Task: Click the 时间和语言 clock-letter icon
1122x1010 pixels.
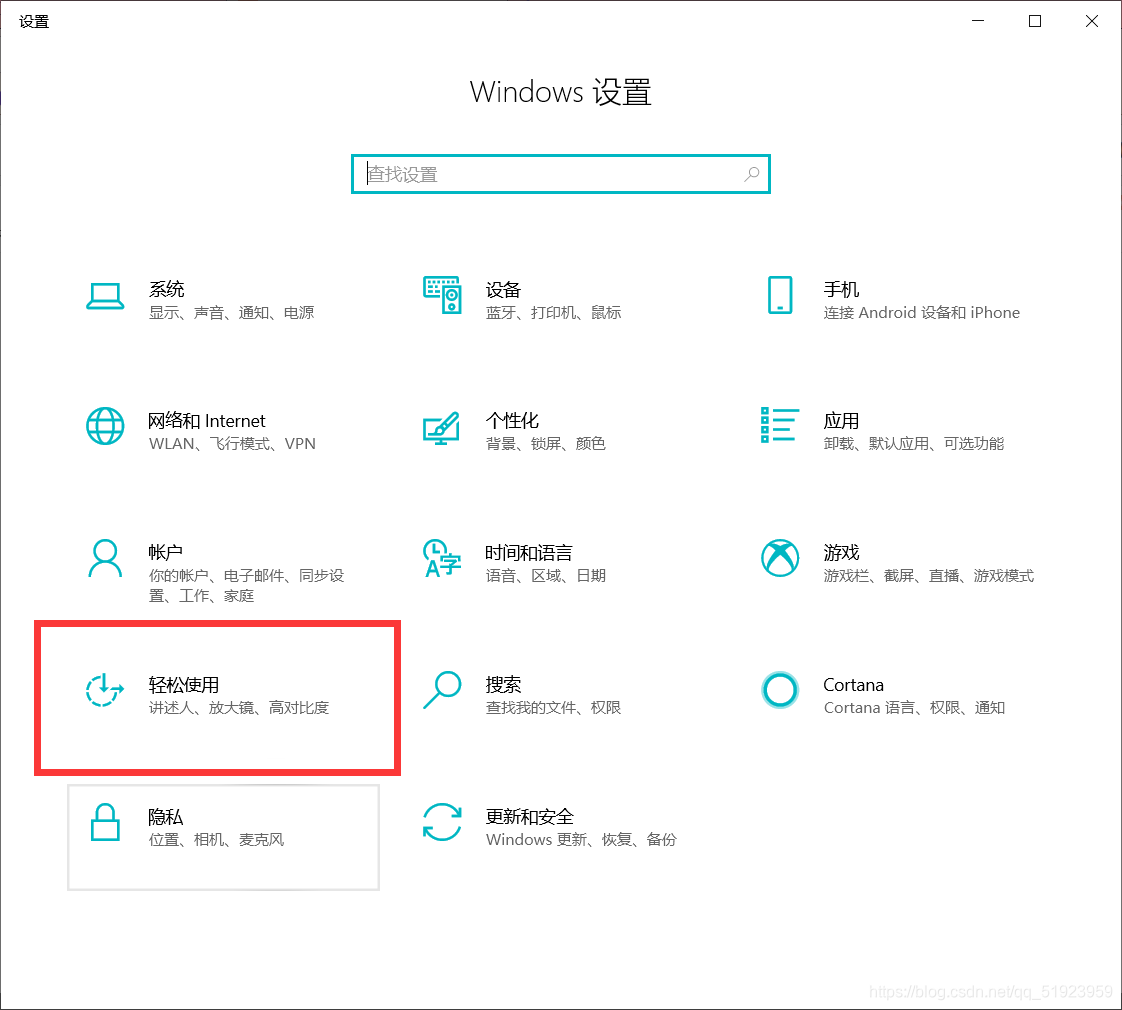Action: (442, 558)
